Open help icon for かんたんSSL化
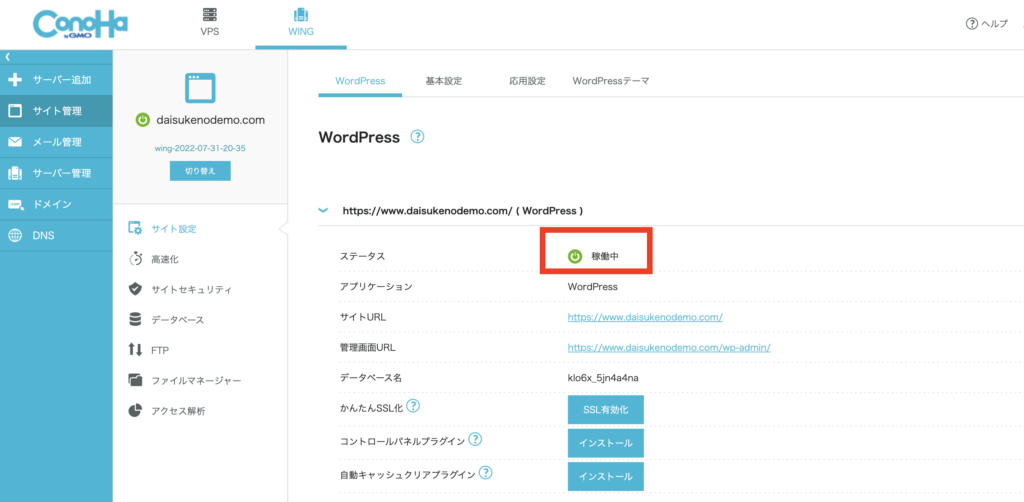 413,406
